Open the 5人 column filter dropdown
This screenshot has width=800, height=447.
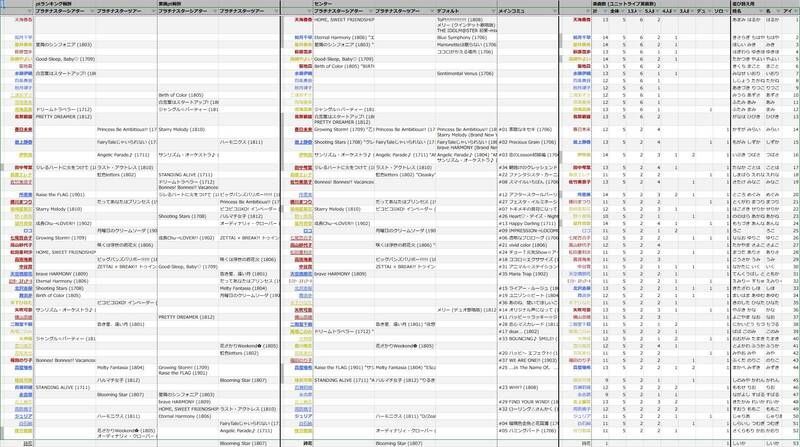tap(658, 11)
